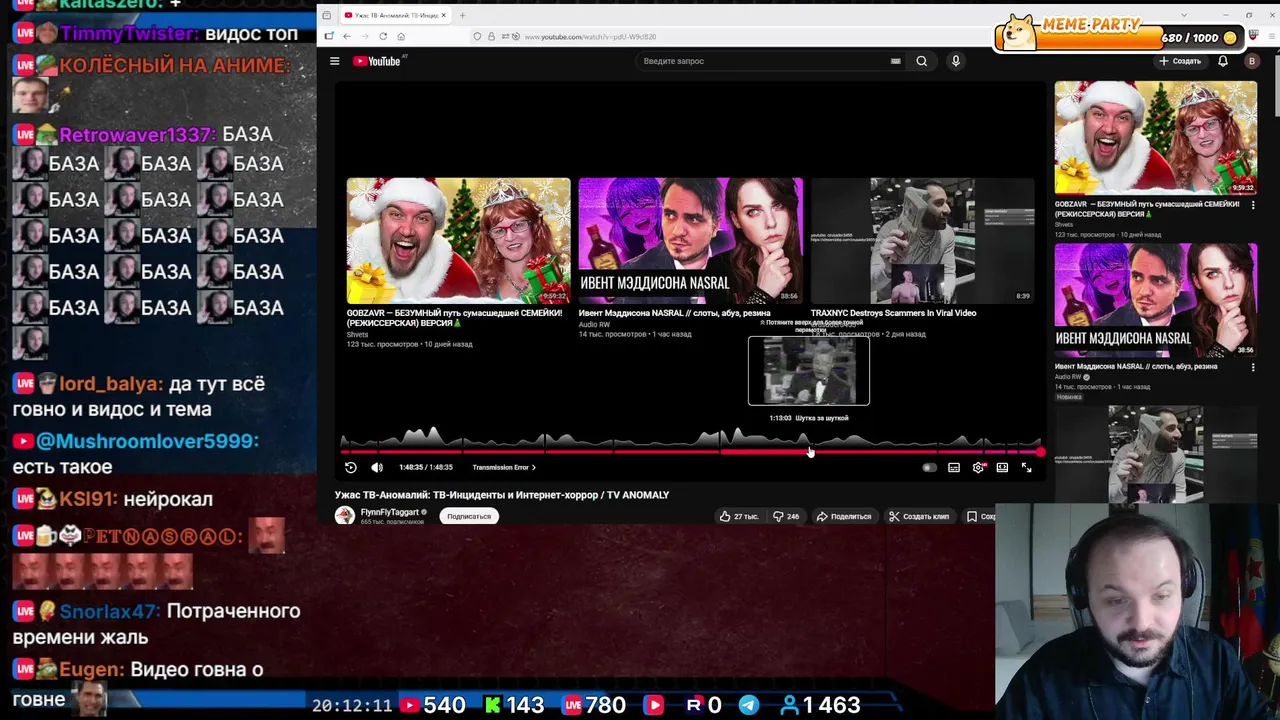Click the search magnifier button

(921, 61)
